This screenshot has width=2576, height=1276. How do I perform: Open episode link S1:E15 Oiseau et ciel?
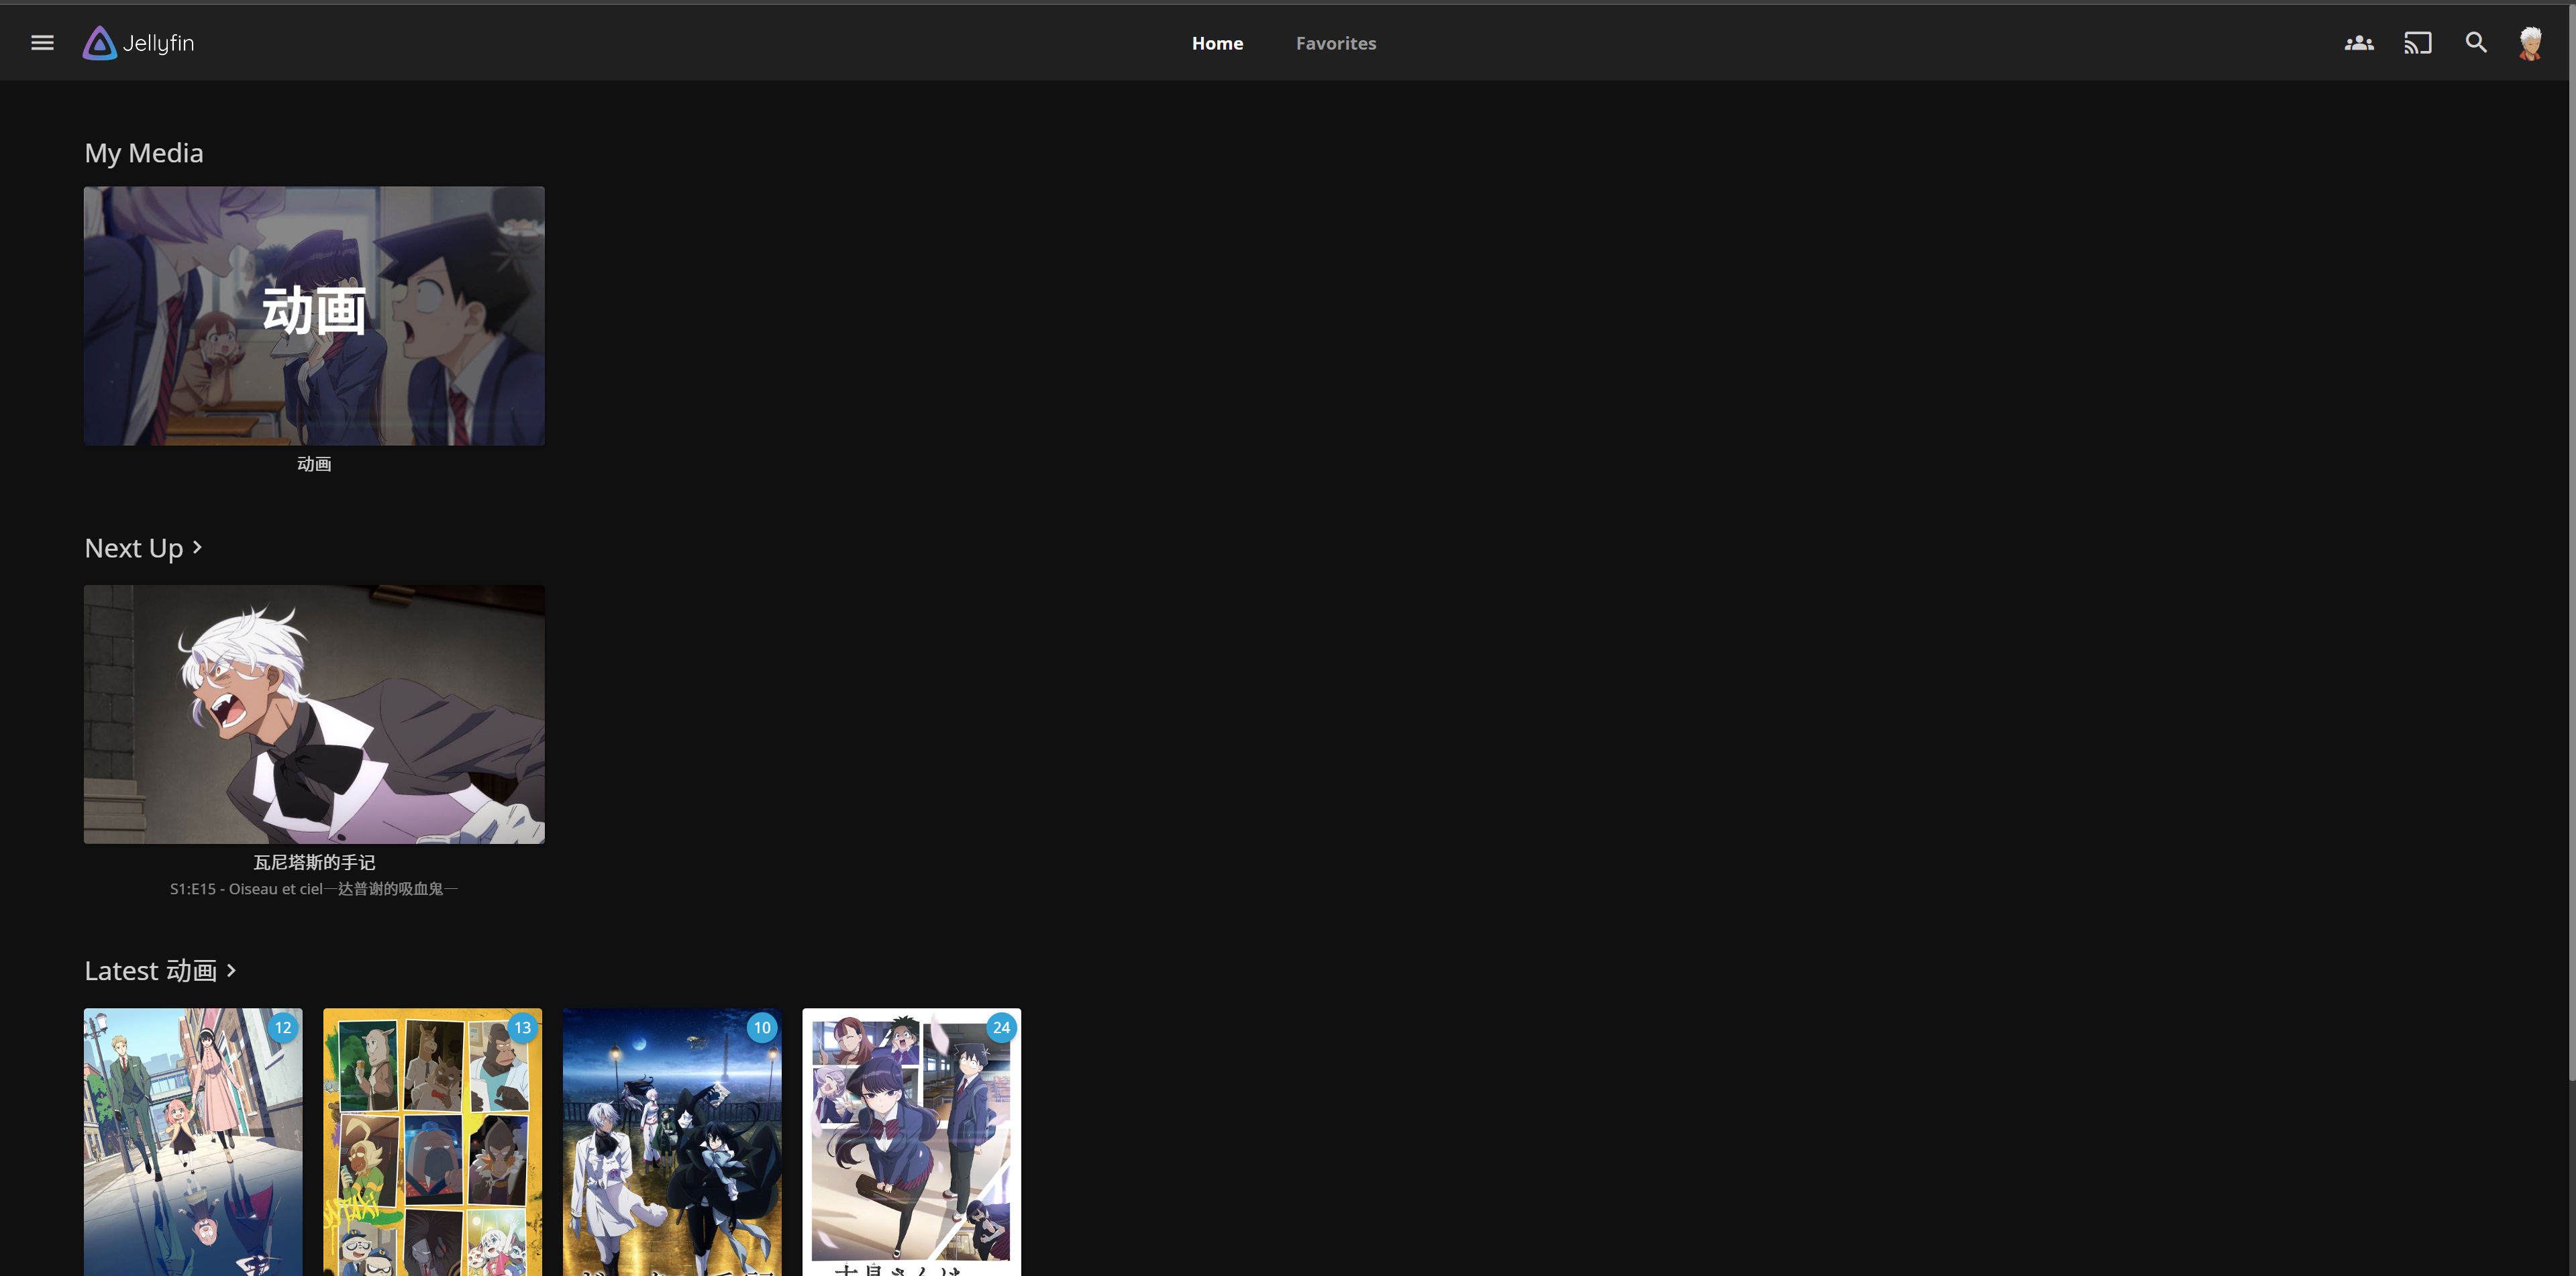click(x=313, y=889)
